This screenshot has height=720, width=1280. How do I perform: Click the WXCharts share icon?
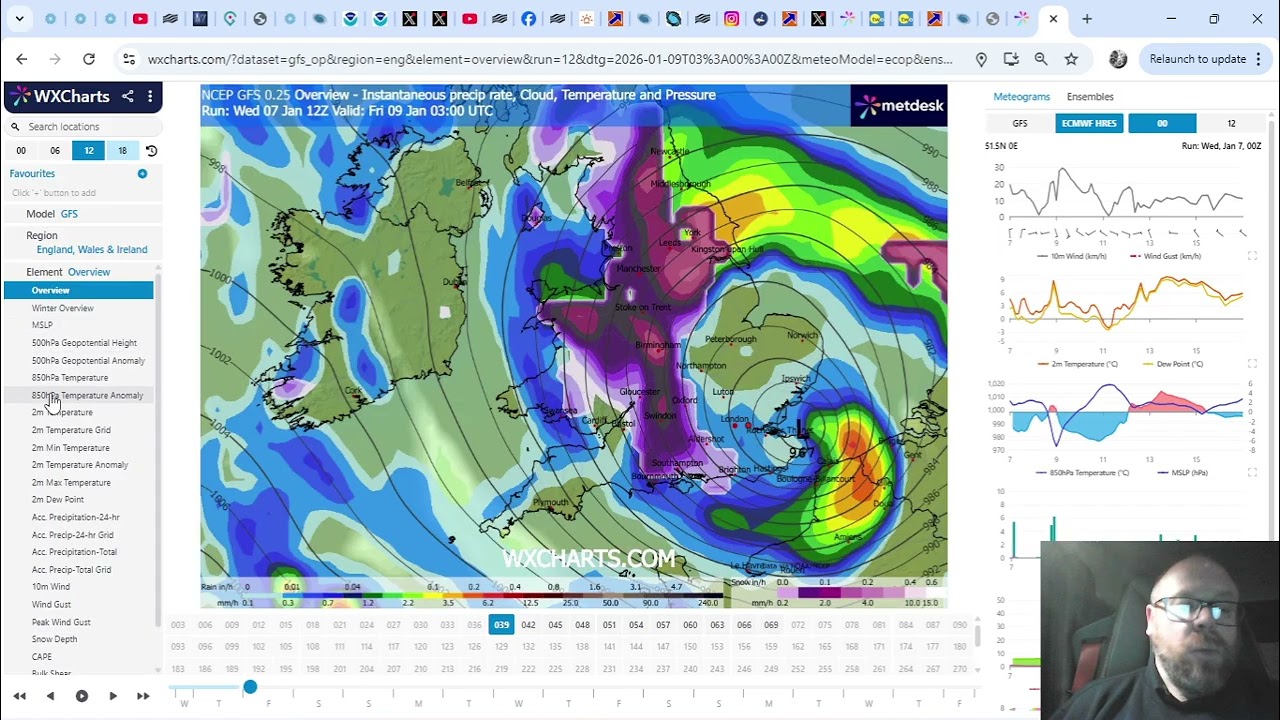coord(128,96)
